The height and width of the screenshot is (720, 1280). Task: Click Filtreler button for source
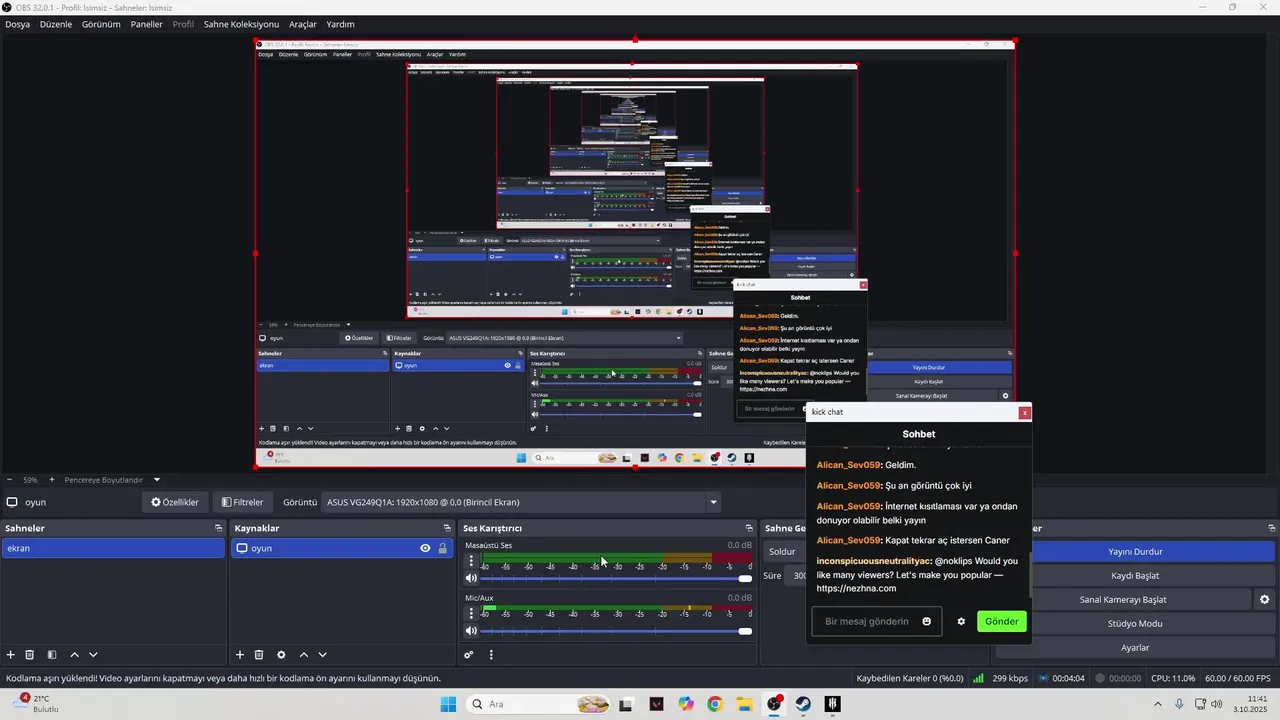243,502
